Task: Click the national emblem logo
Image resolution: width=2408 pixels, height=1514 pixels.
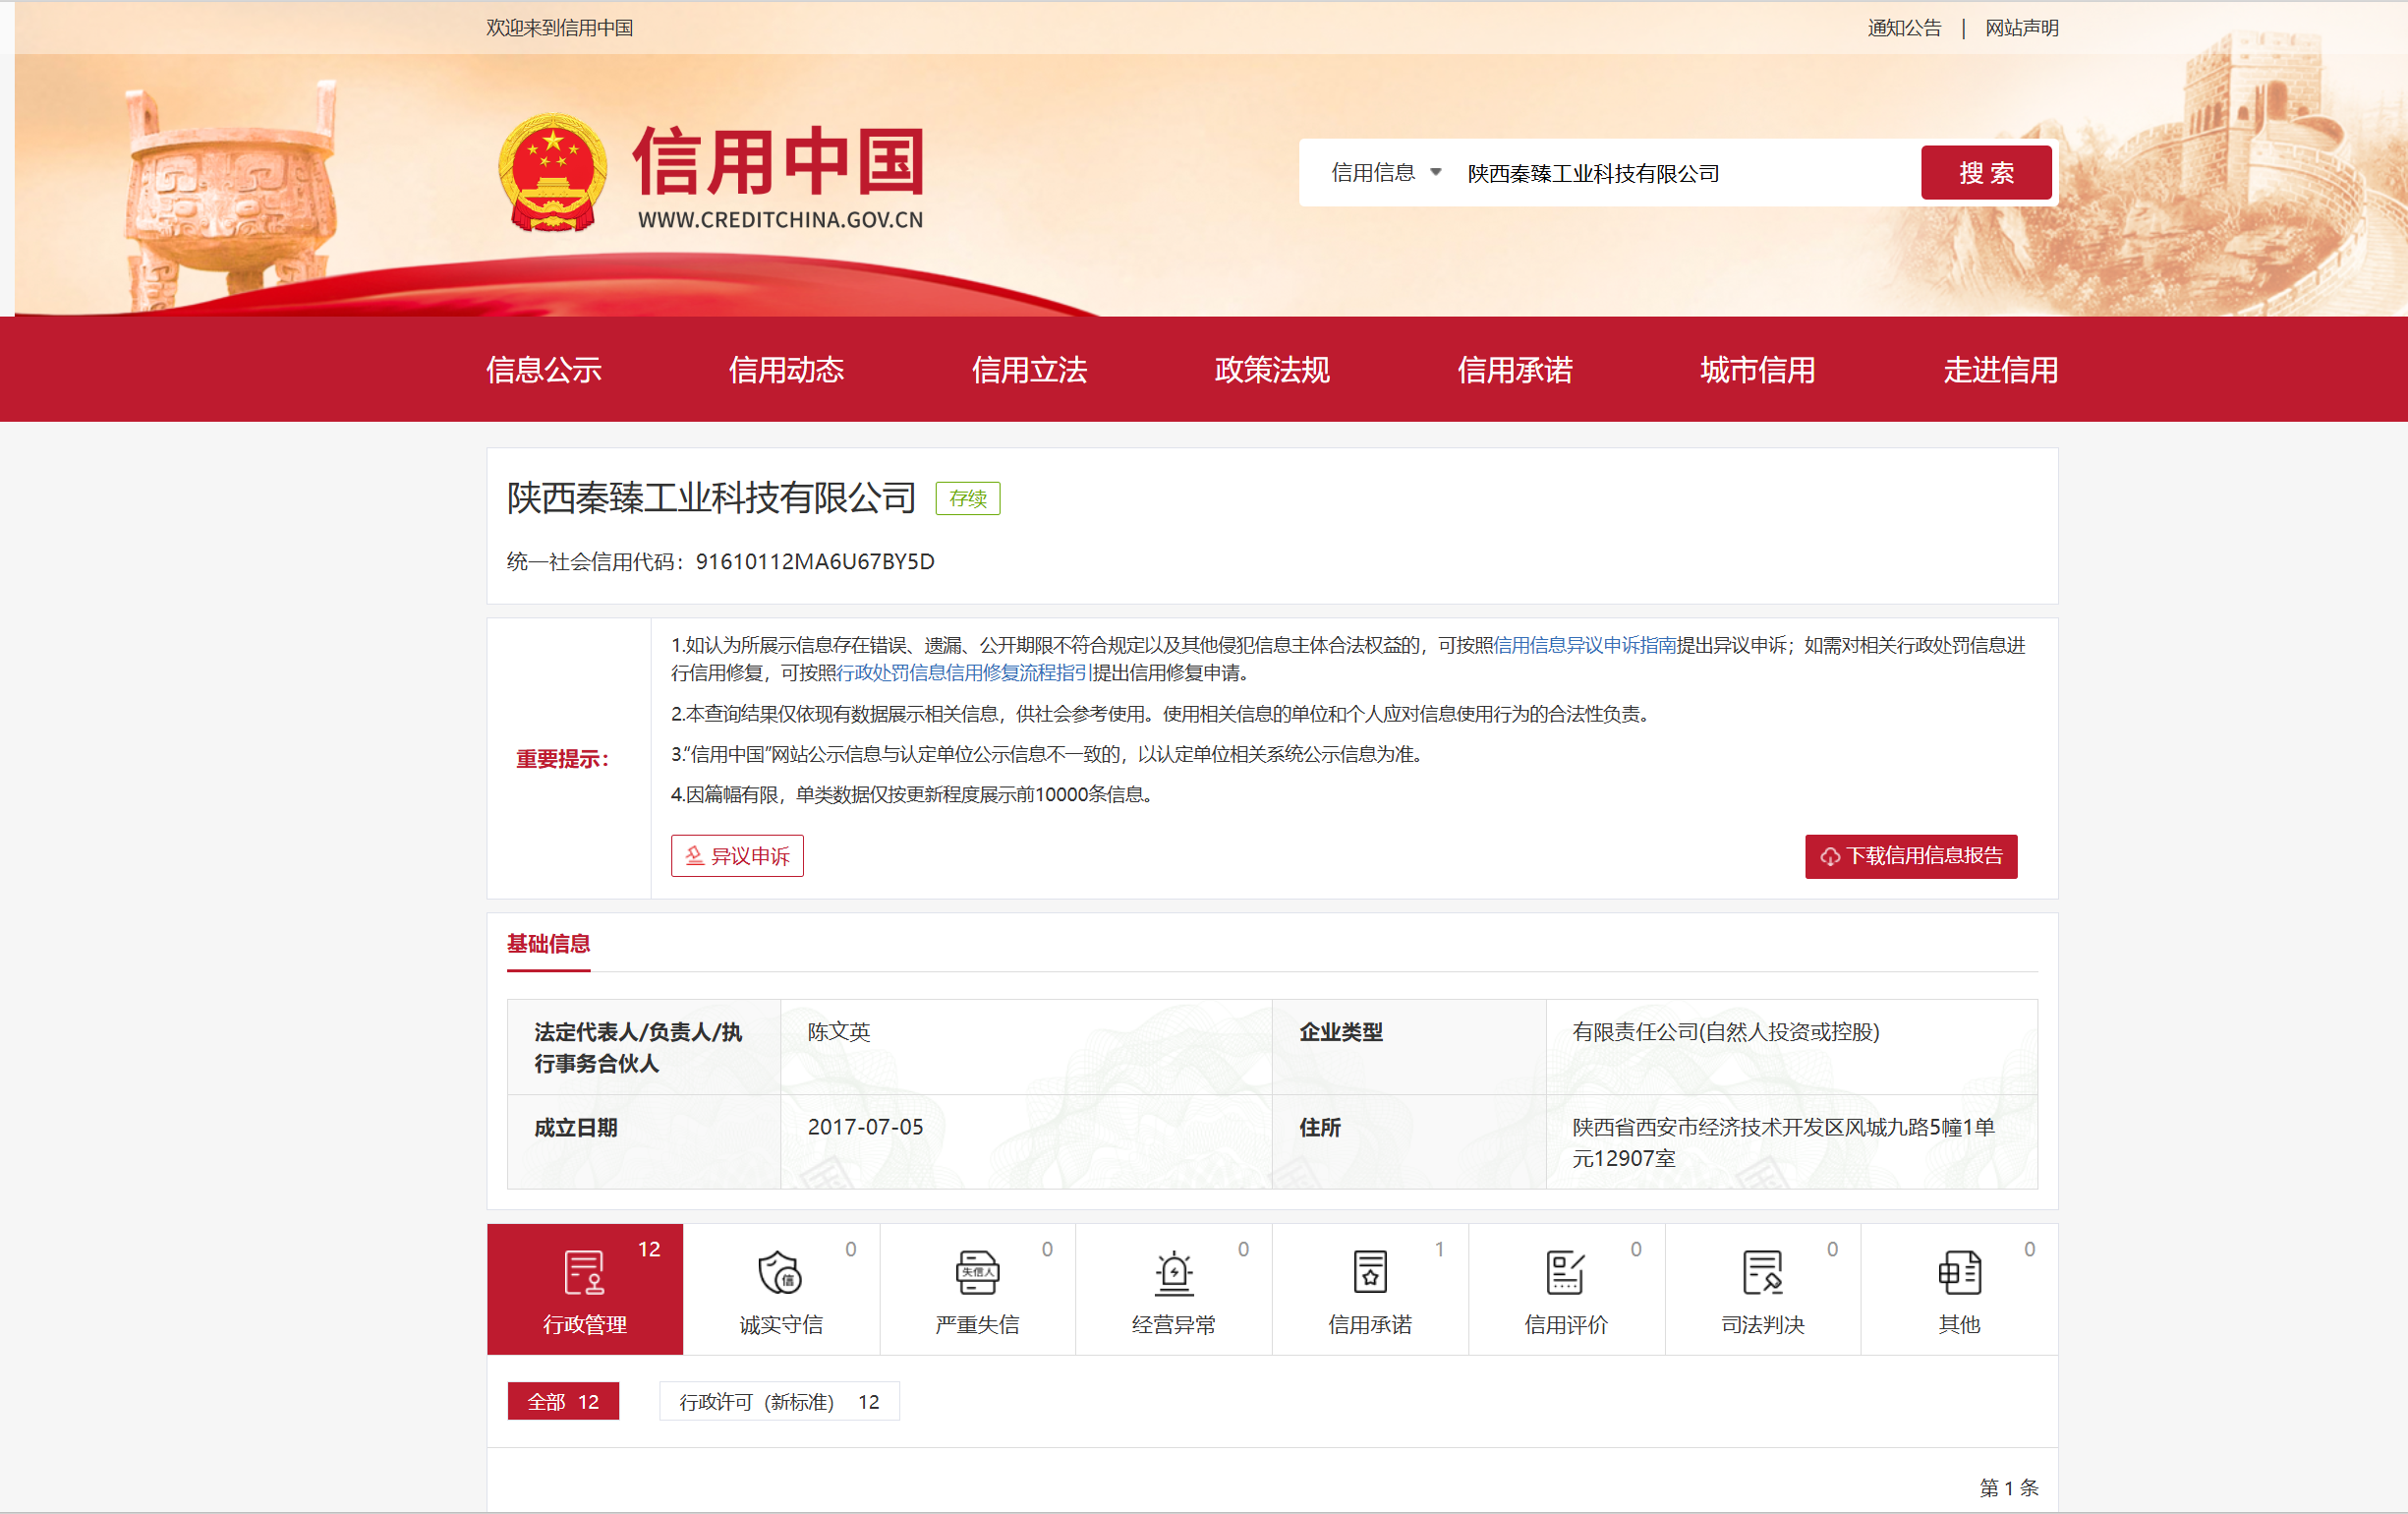Action: pyautogui.click(x=552, y=173)
